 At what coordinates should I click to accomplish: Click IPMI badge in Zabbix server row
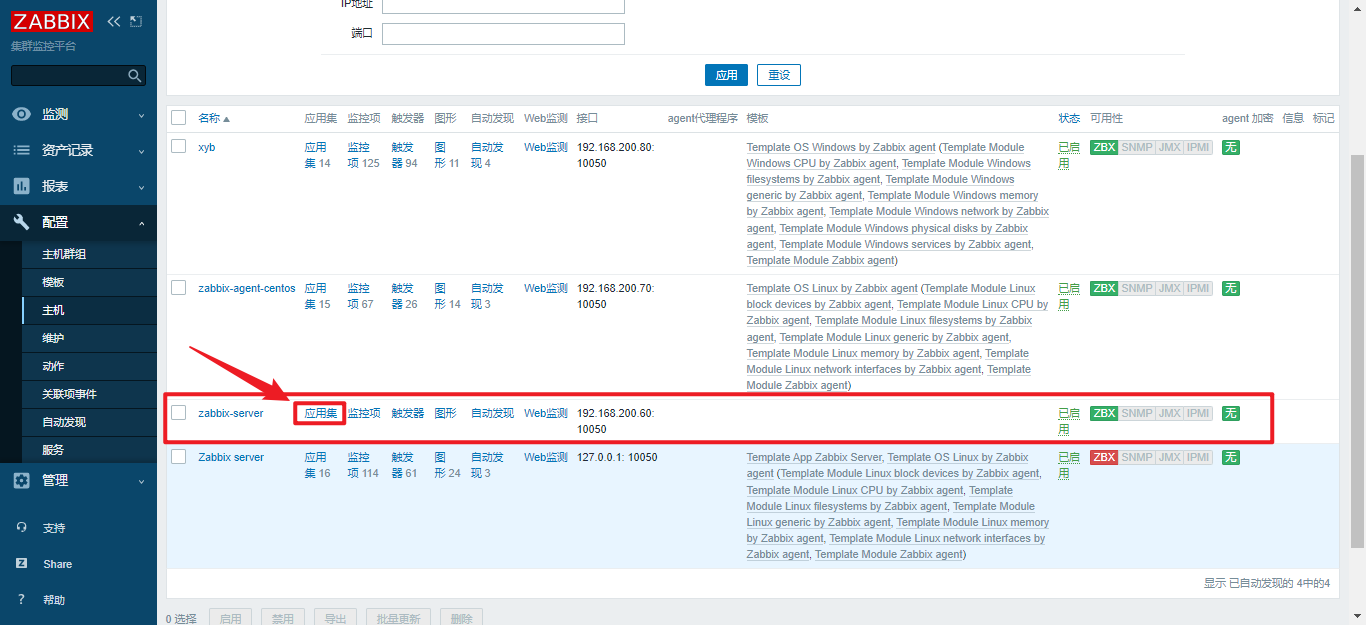click(x=1198, y=457)
